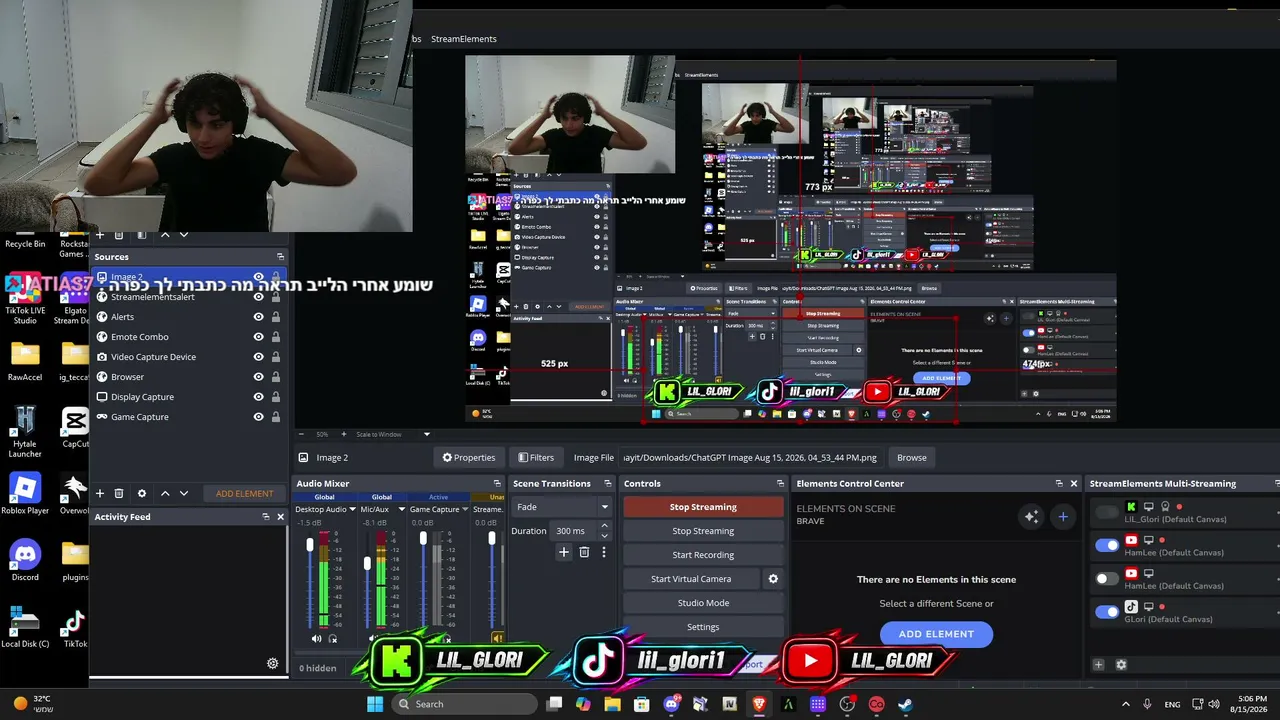Add a multi-streaming output with plus icon
1280x720 pixels.
[x=1099, y=665]
